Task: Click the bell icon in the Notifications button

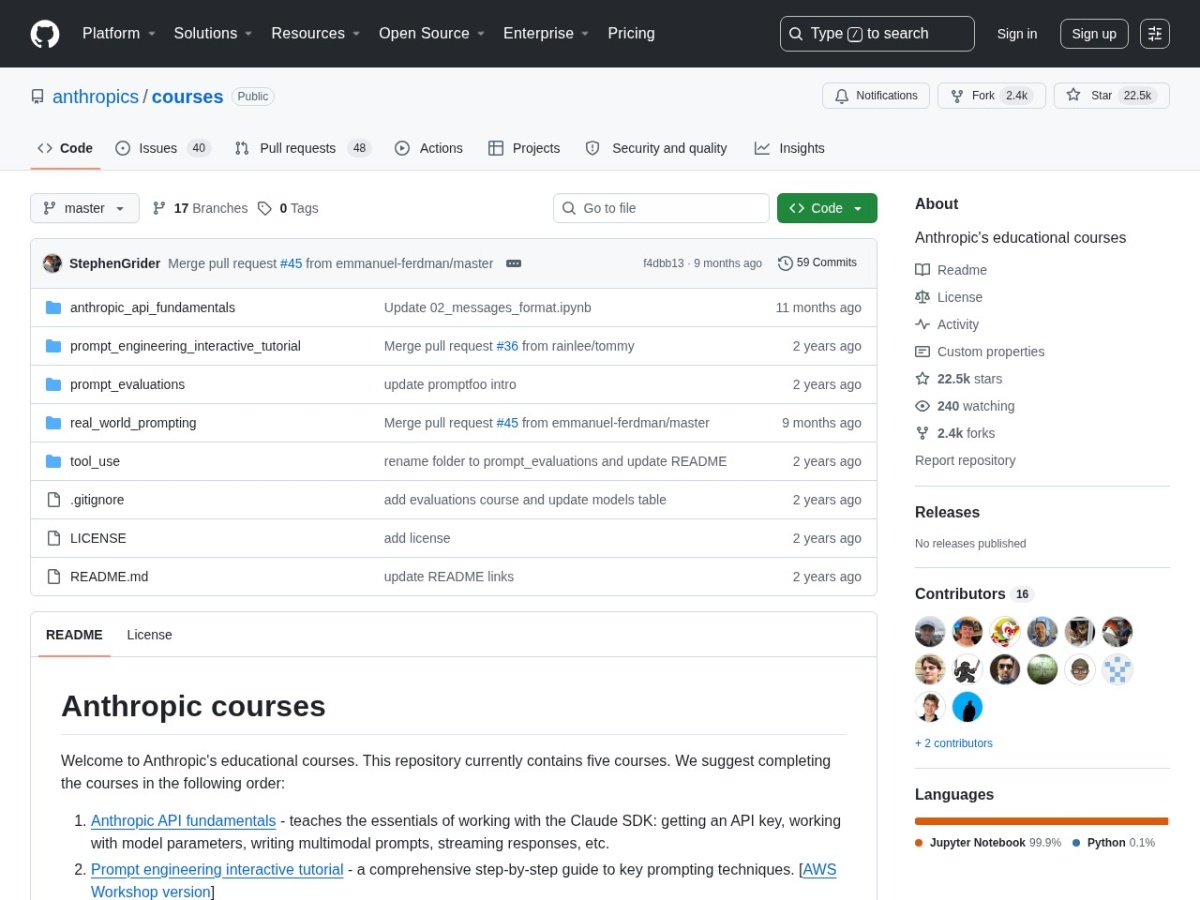Action: [x=842, y=96]
